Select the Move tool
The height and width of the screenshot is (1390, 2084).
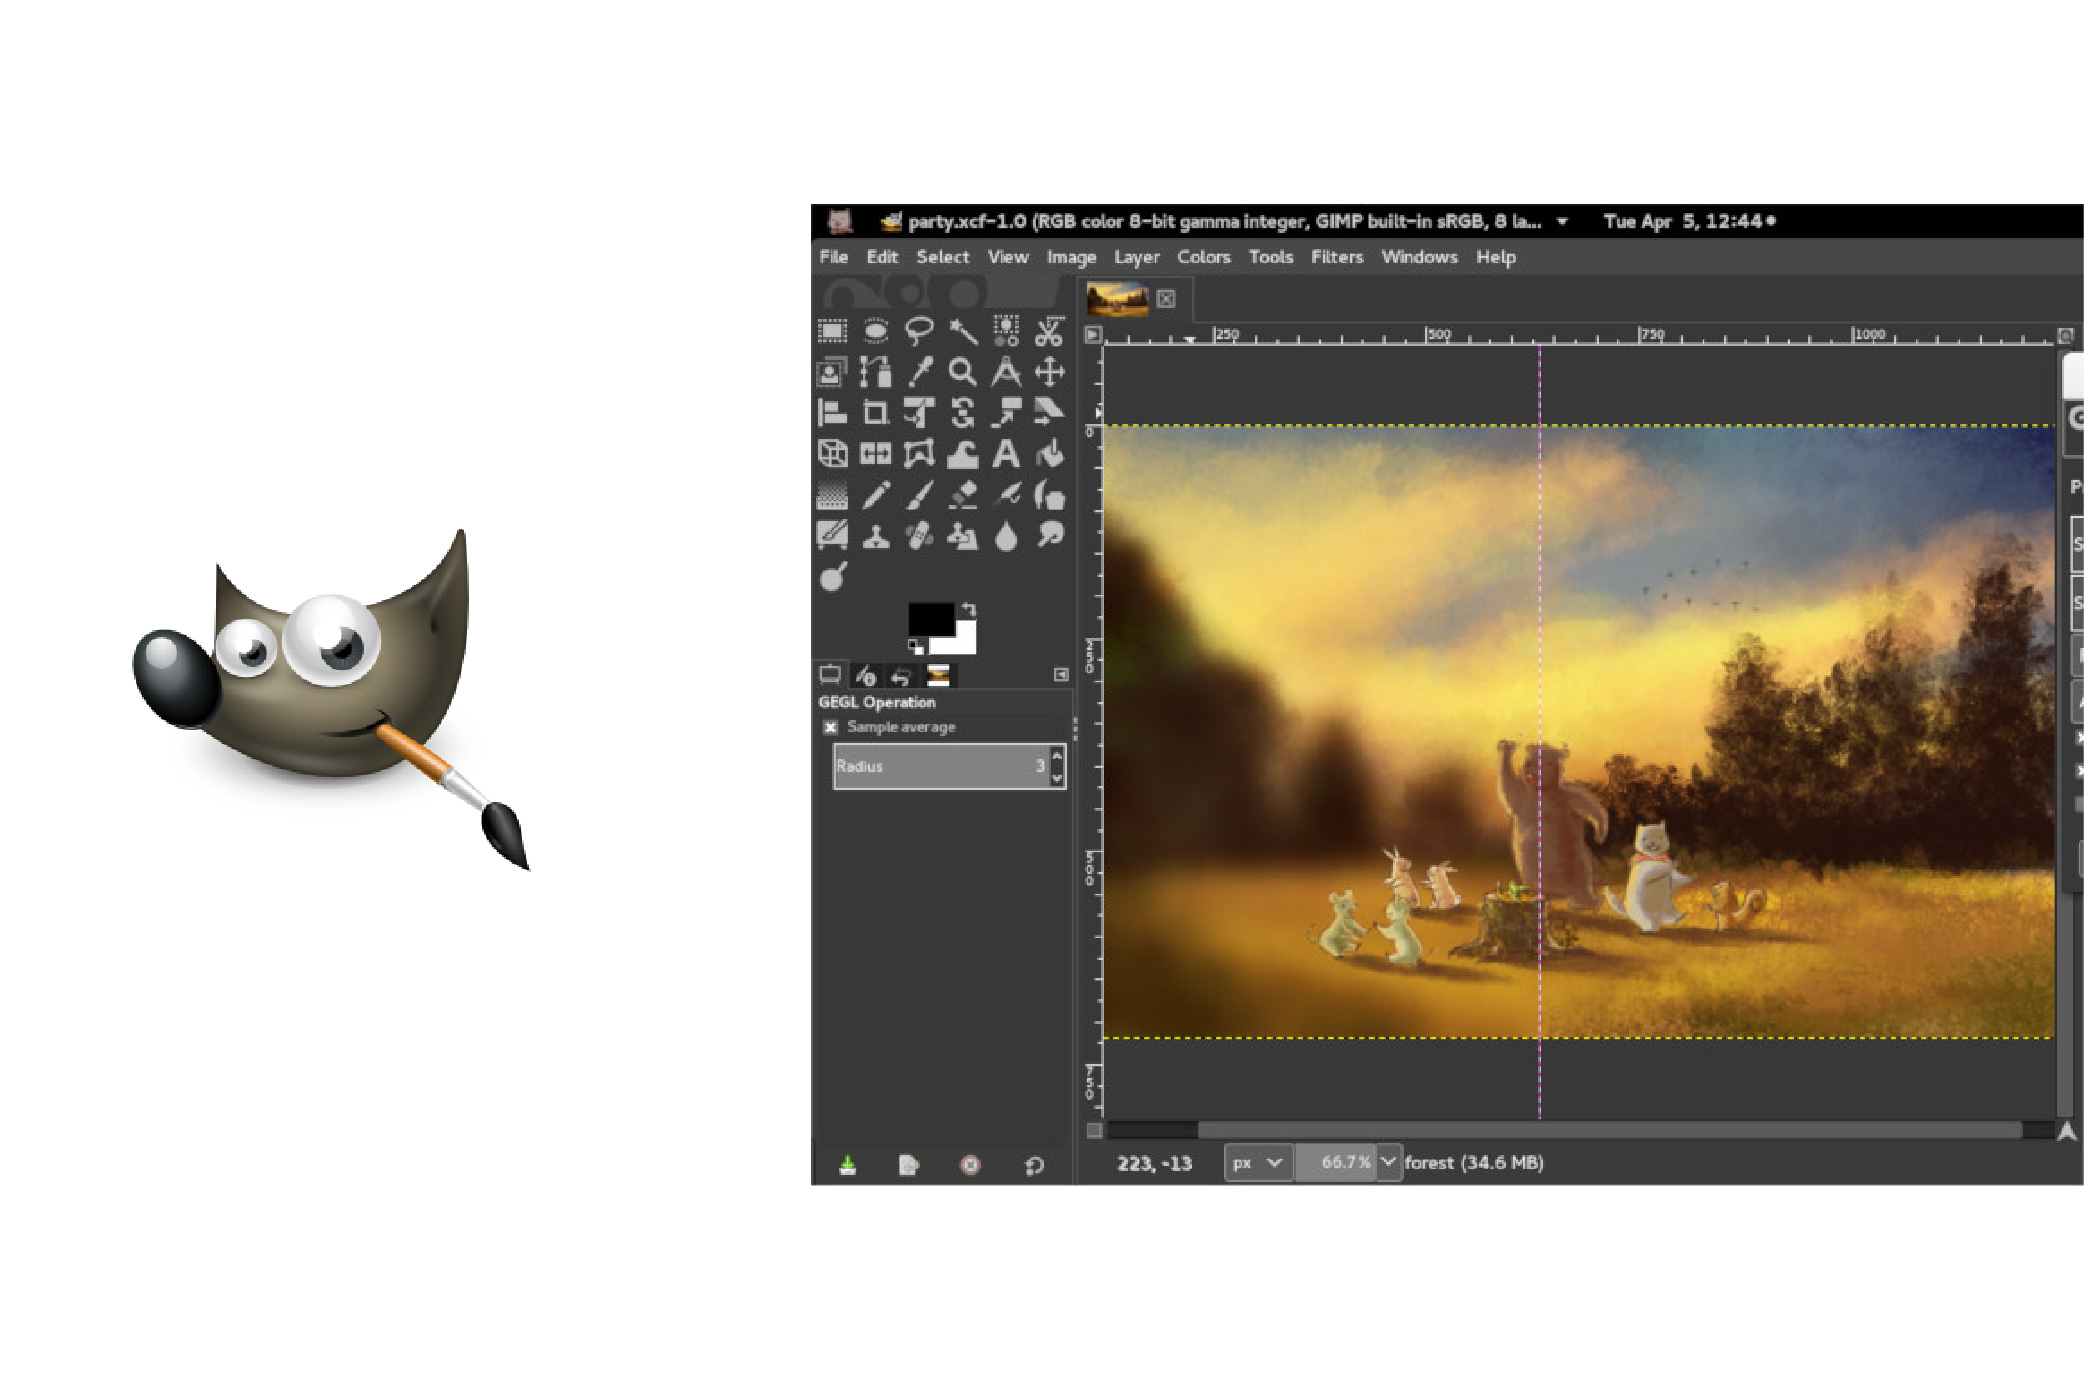point(1049,372)
